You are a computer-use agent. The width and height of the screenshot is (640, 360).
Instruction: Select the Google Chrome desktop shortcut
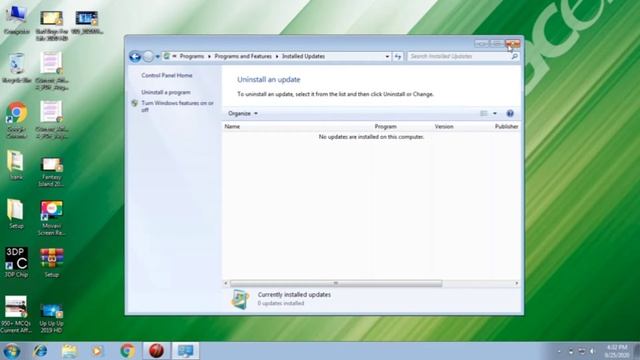[16, 120]
